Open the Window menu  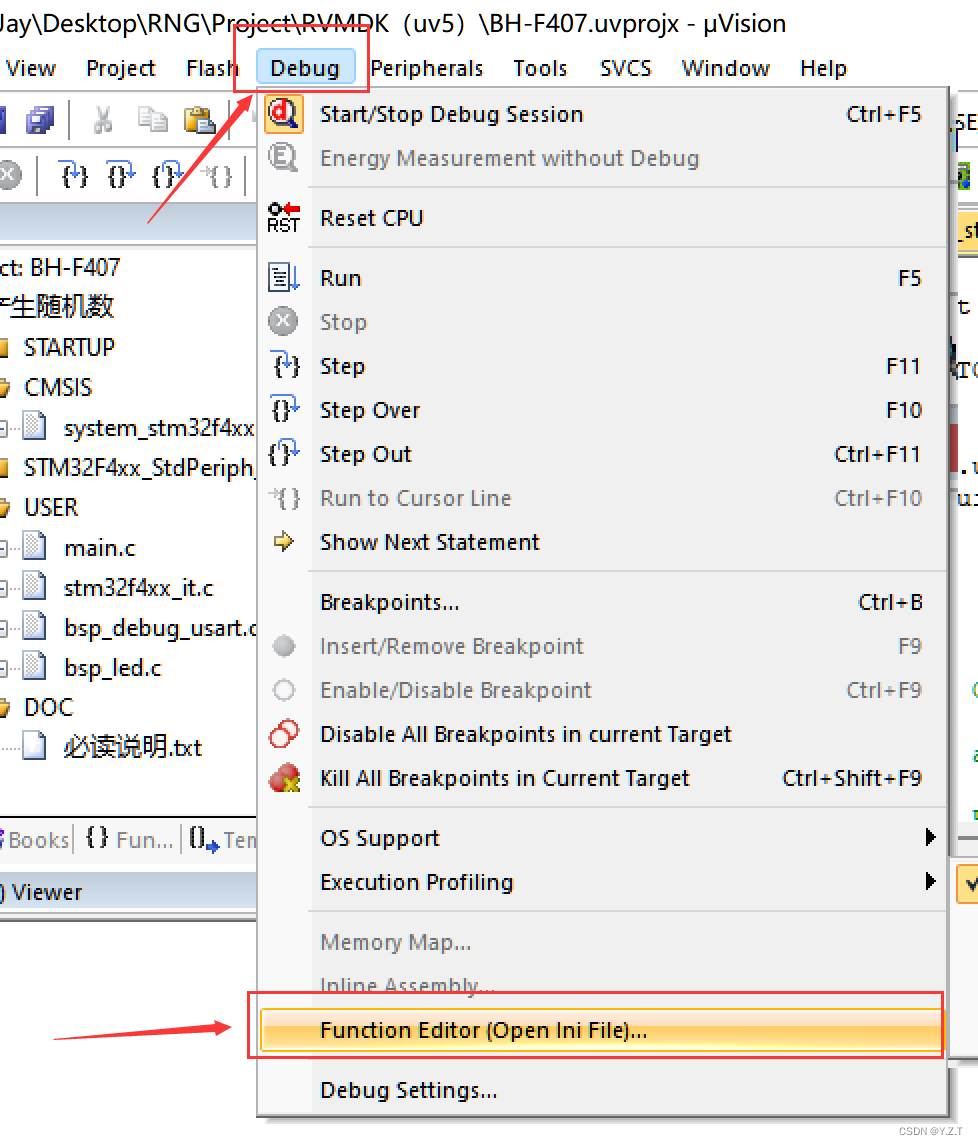click(725, 69)
